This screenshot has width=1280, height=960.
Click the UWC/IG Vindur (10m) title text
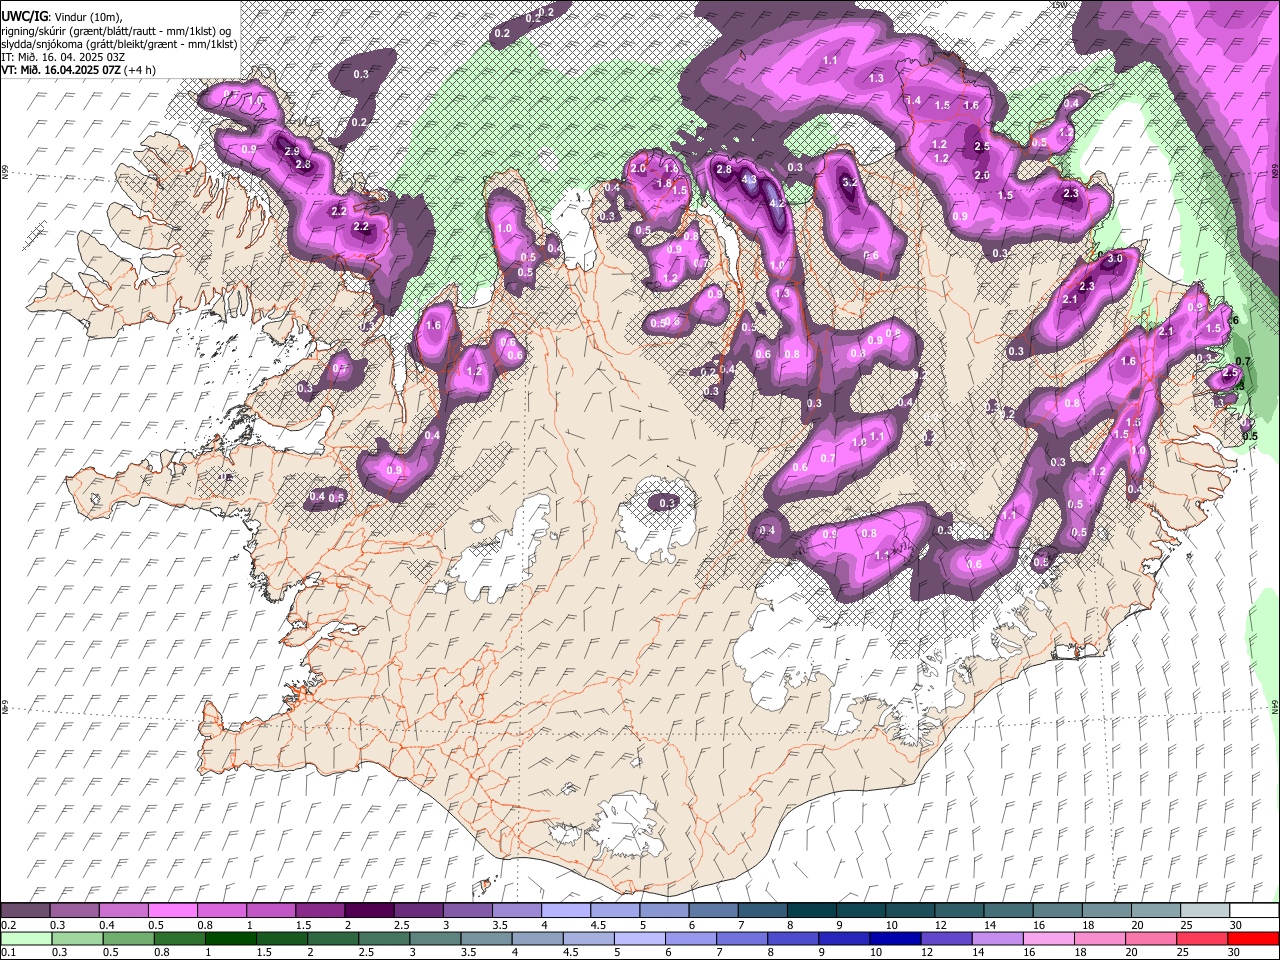pyautogui.click(x=62, y=17)
